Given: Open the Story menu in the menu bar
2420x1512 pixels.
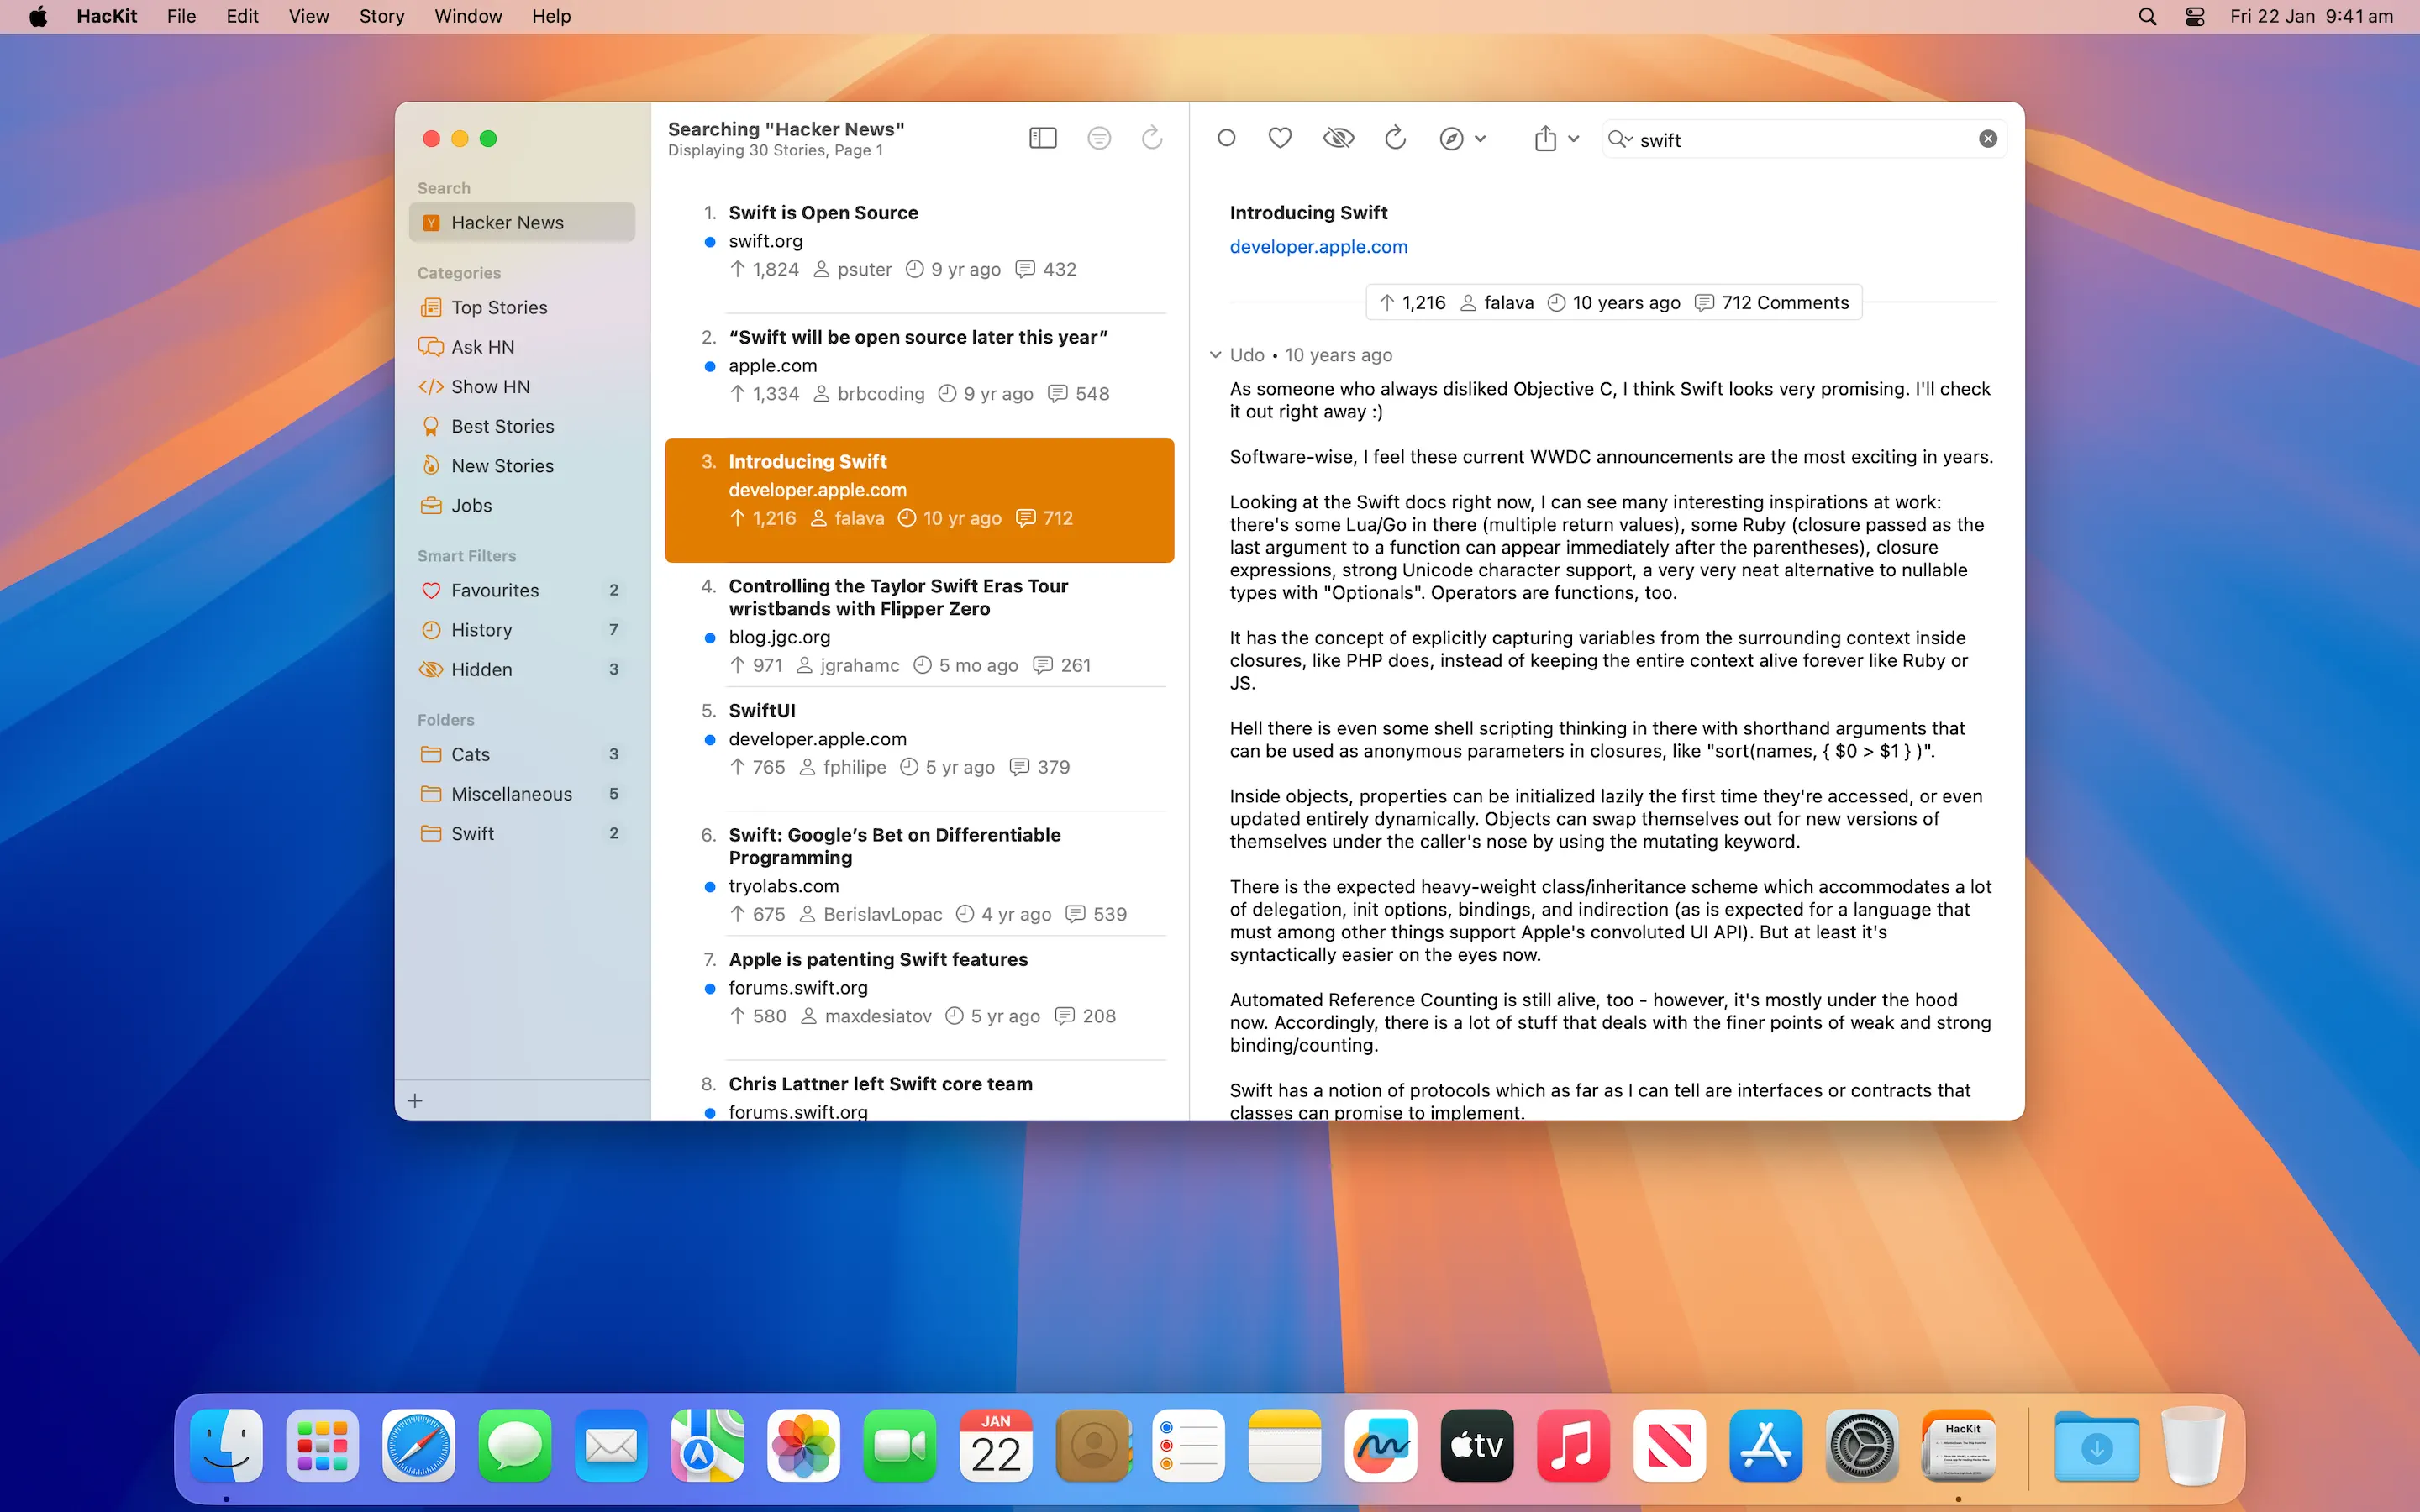Looking at the screenshot, I should pyautogui.click(x=381, y=16).
